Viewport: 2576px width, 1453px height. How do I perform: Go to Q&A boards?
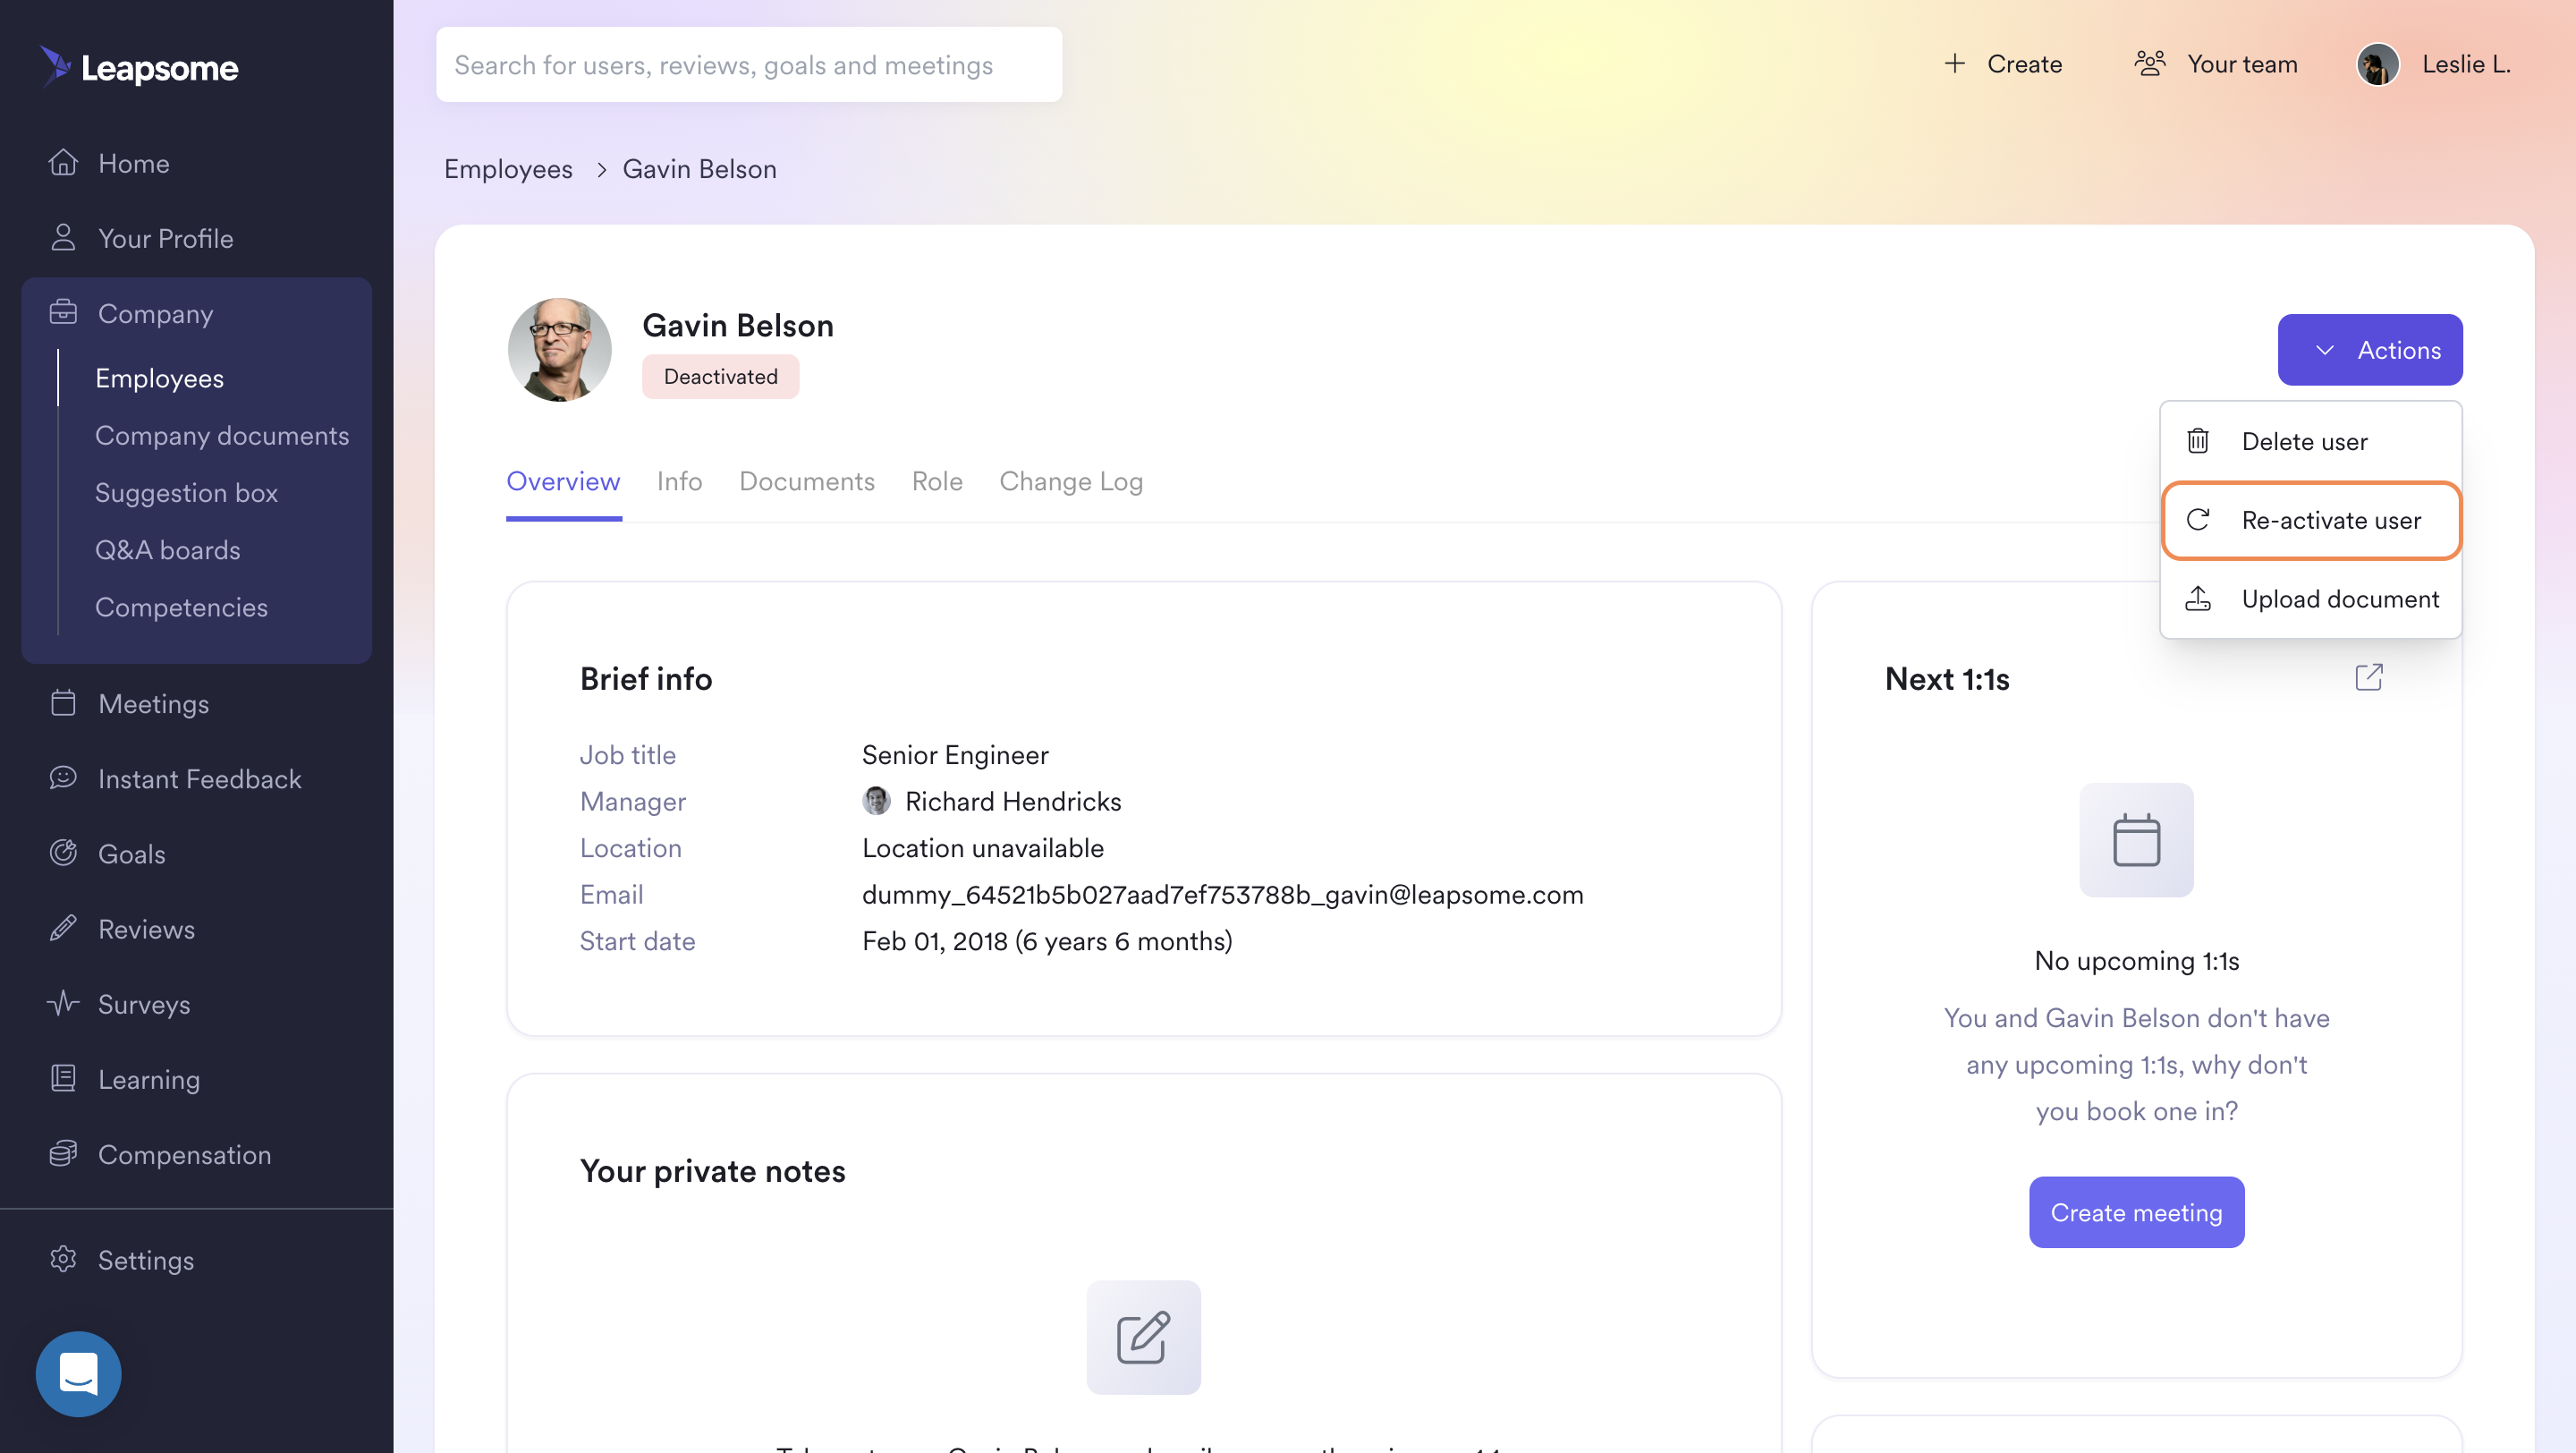point(167,549)
